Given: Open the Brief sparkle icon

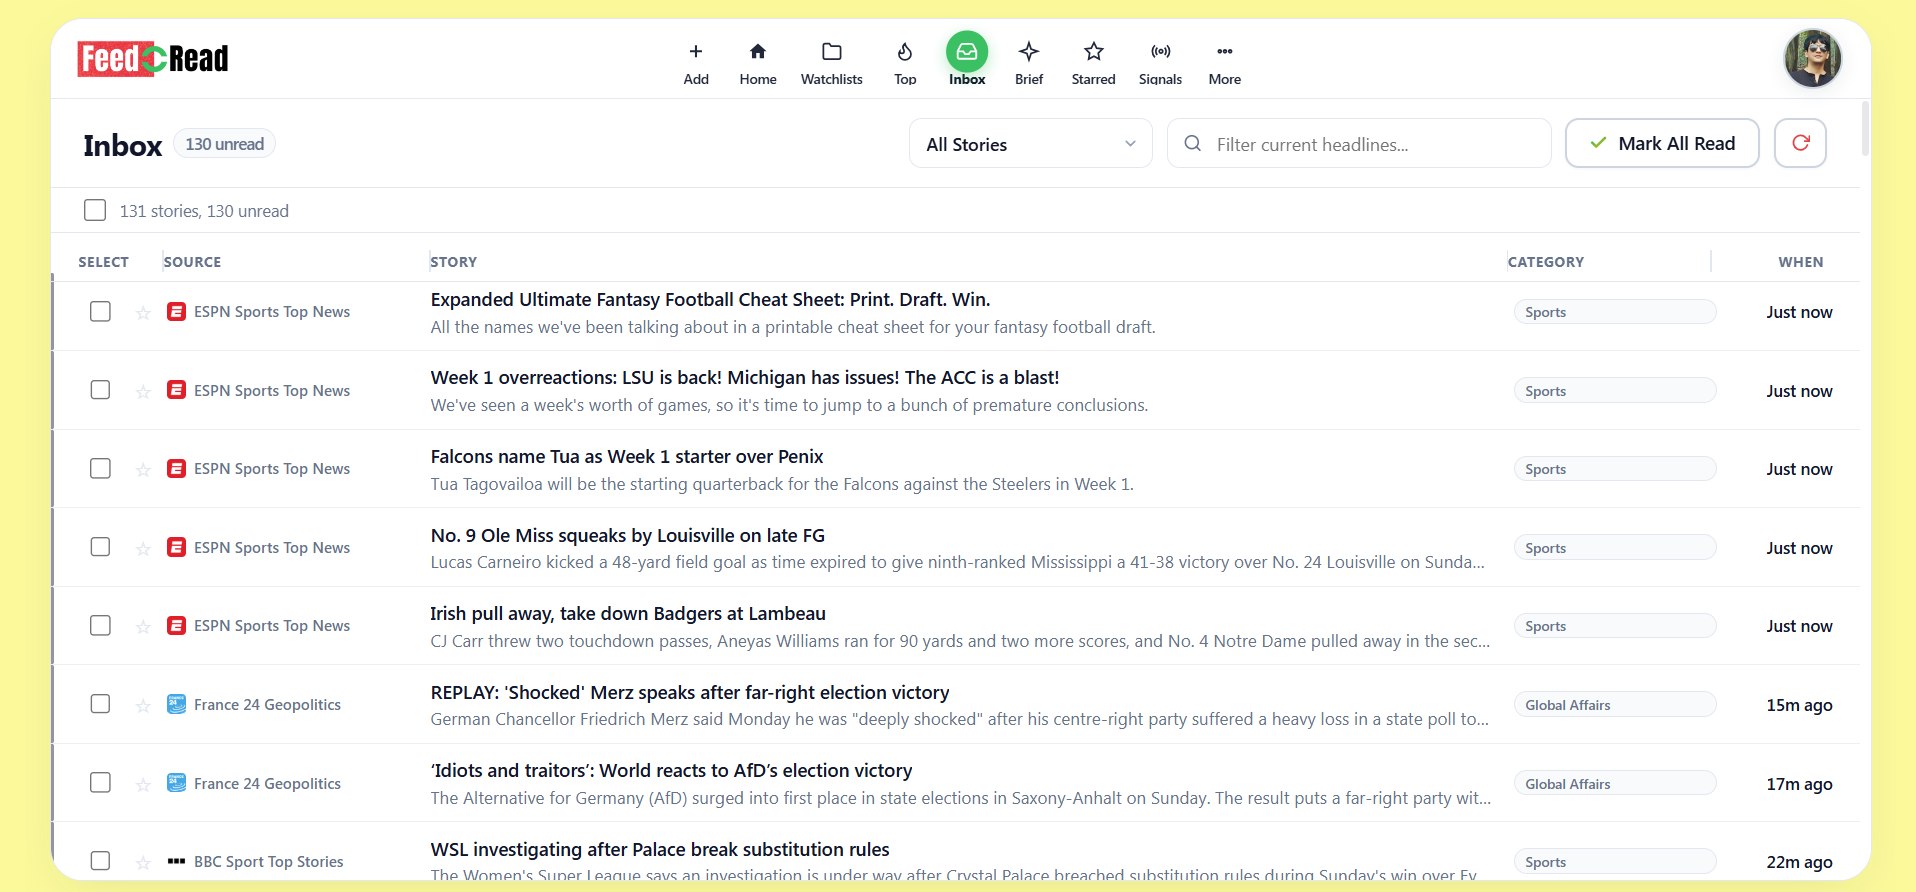Looking at the screenshot, I should tap(1029, 52).
